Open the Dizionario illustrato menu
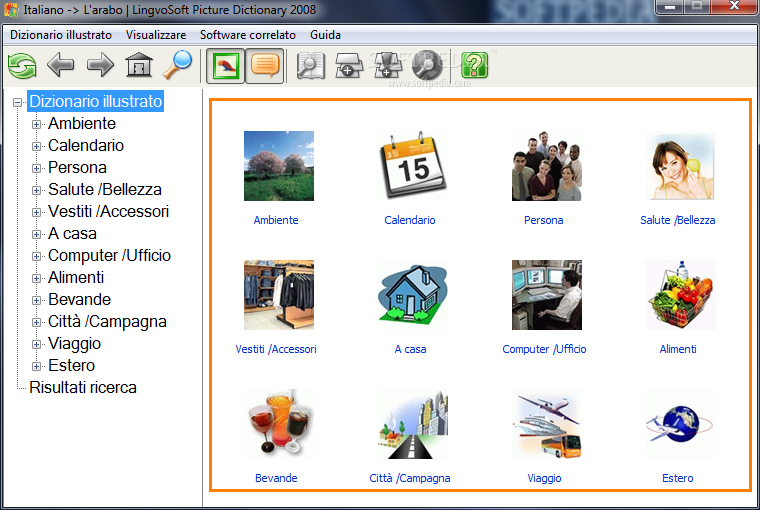Image resolution: width=760 pixels, height=510 pixels. pyautogui.click(x=61, y=35)
